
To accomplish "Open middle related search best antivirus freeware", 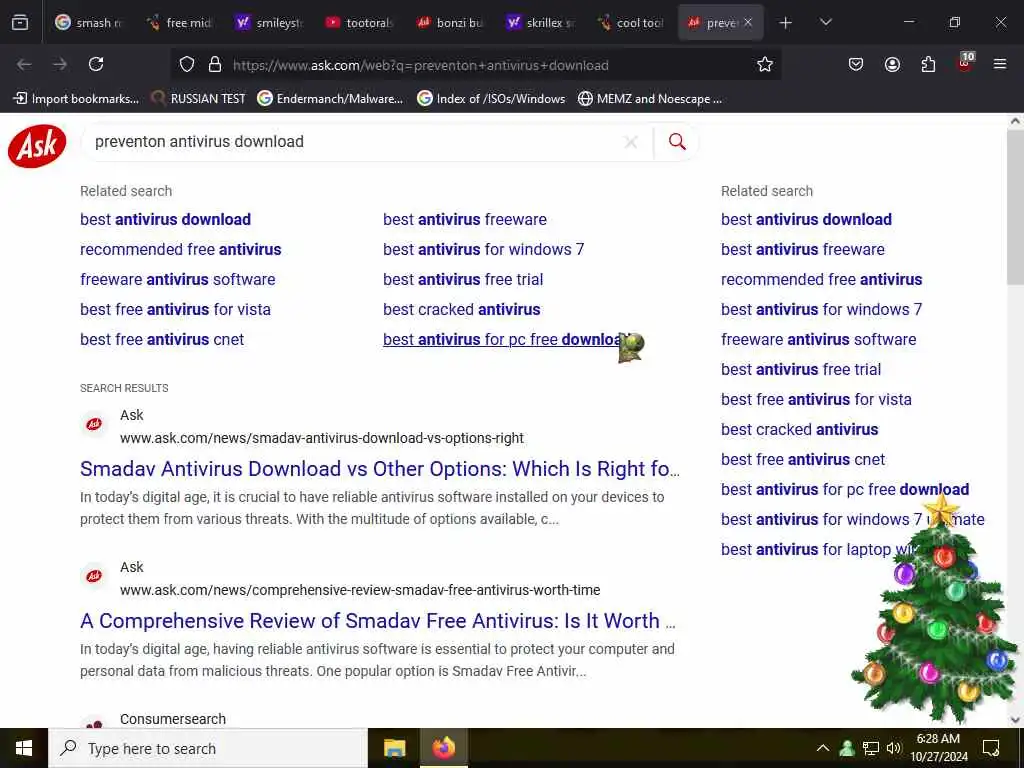I will click(x=464, y=219).
